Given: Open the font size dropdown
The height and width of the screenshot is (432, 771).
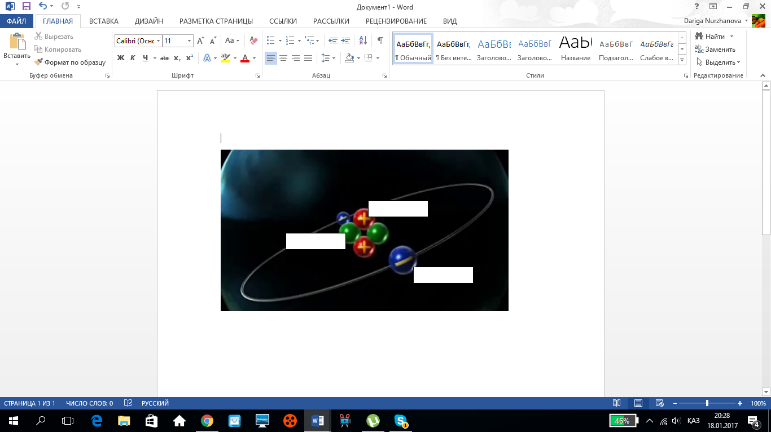Looking at the screenshot, I should coord(189,41).
